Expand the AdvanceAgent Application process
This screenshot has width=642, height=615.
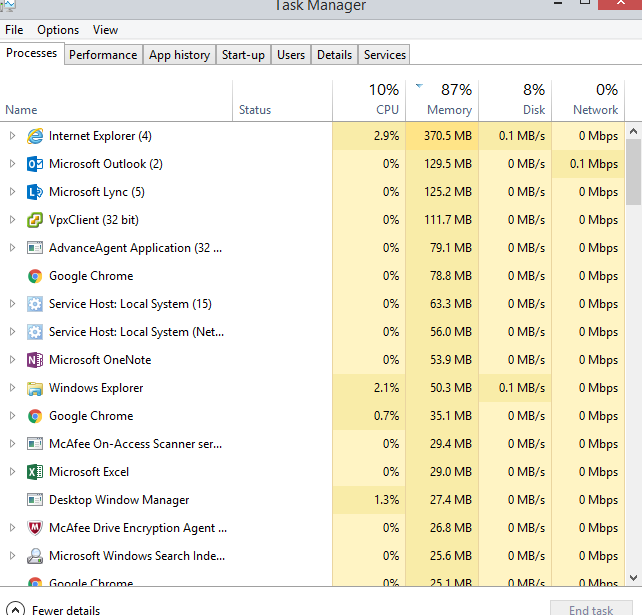coord(12,248)
